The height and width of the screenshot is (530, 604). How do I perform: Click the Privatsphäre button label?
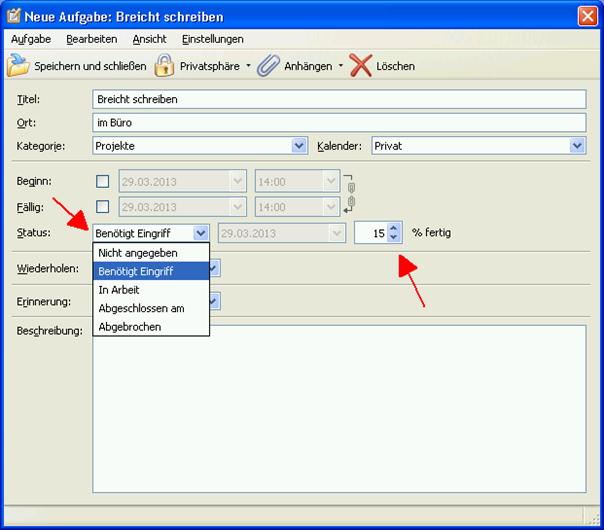tap(210, 66)
